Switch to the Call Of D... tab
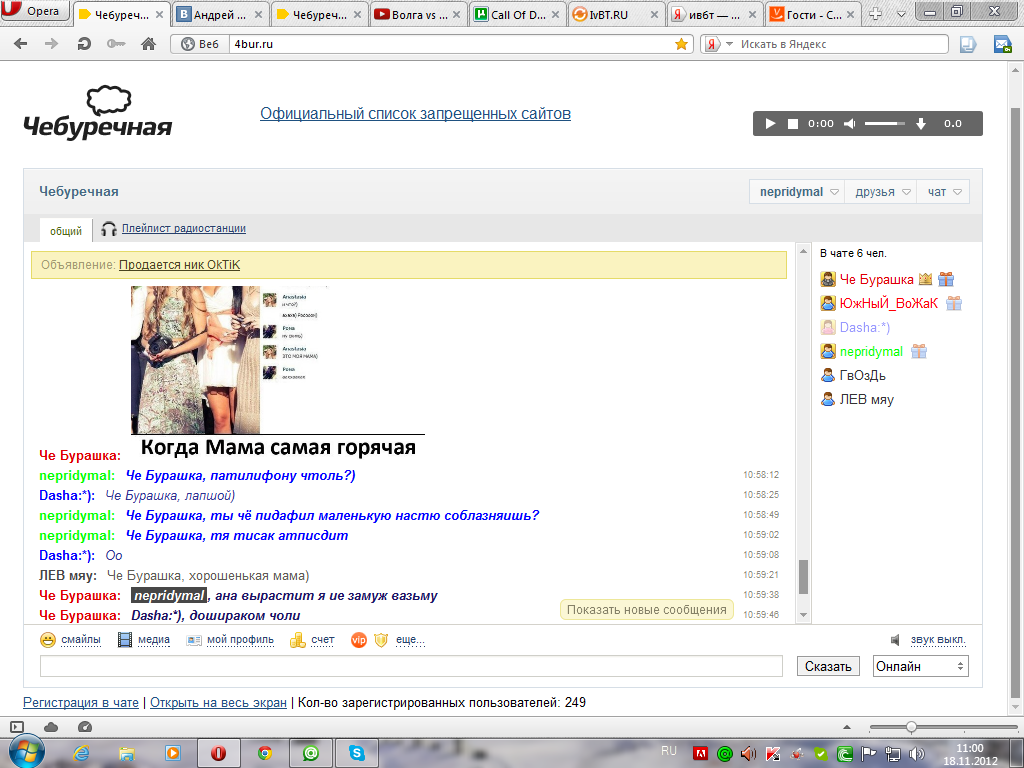Image resolution: width=1024 pixels, height=768 pixels. tap(517, 14)
